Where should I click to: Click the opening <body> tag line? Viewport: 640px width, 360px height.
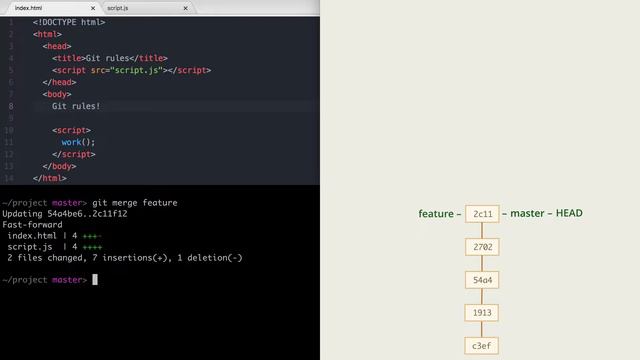click(x=57, y=94)
